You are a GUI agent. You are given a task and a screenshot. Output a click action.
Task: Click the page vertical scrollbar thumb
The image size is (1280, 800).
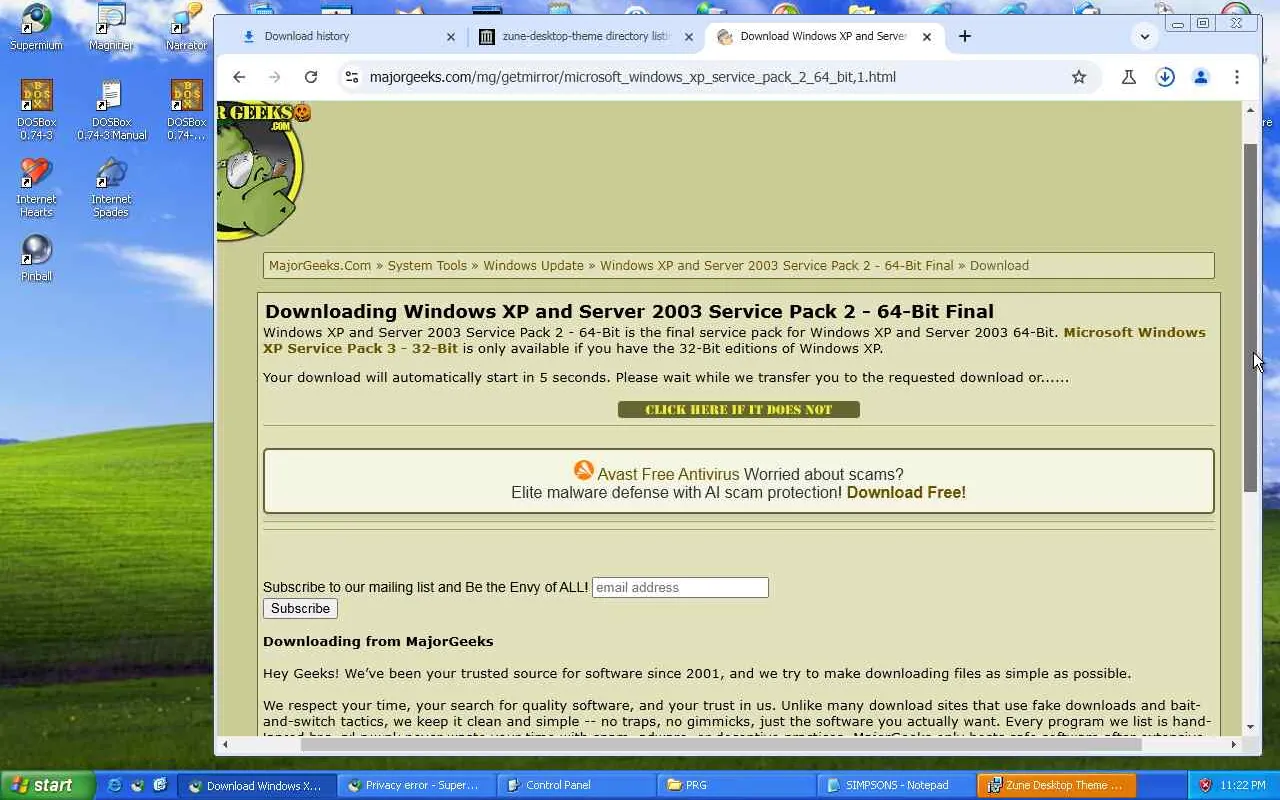tap(1250, 317)
